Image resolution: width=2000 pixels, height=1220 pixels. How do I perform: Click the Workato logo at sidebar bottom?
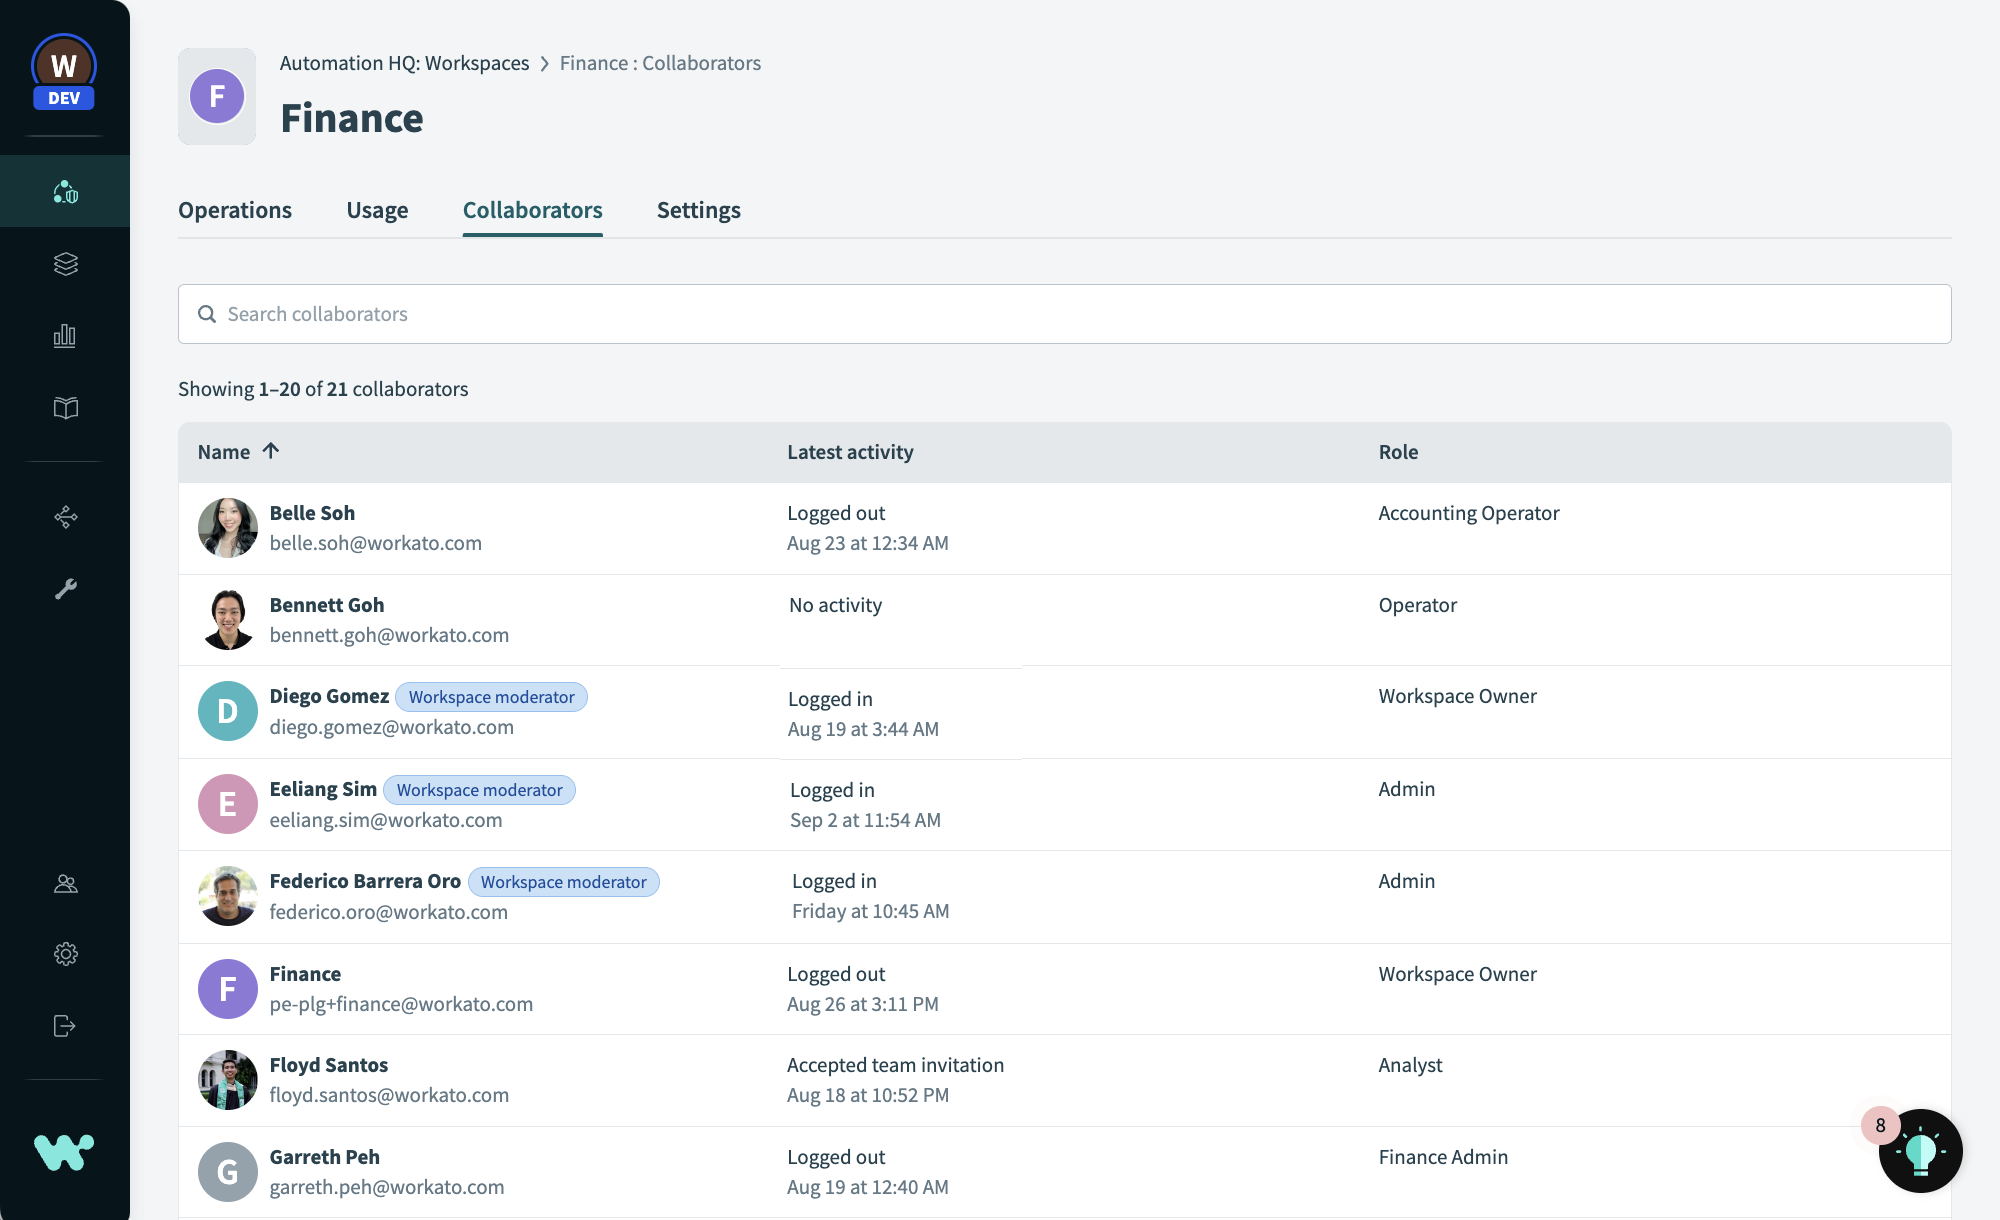point(64,1152)
